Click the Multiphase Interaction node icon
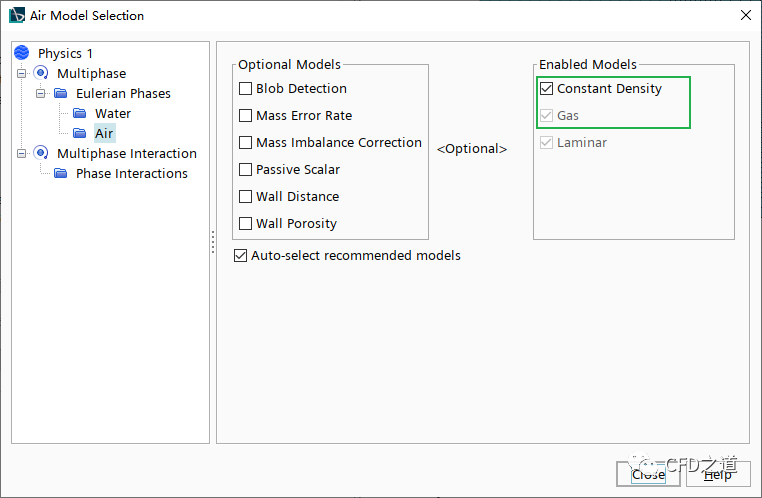Screen dimensions: 762x498 pyautogui.click(x=41, y=153)
